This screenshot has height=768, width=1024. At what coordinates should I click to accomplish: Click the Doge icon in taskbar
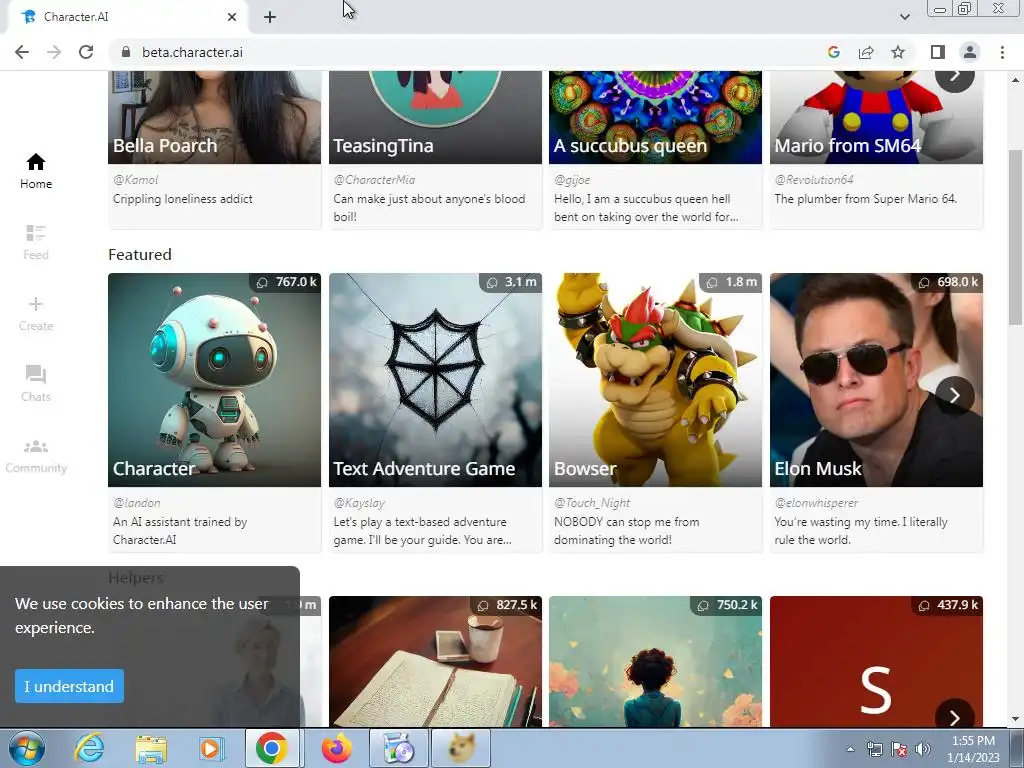(x=460, y=748)
